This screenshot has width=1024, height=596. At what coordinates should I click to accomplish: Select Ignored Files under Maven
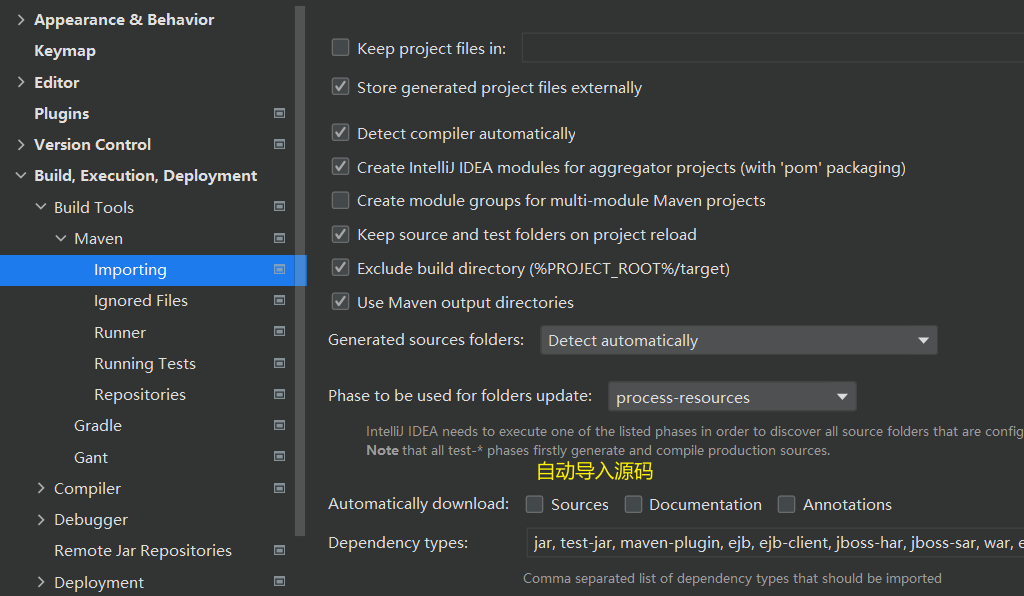click(x=140, y=300)
